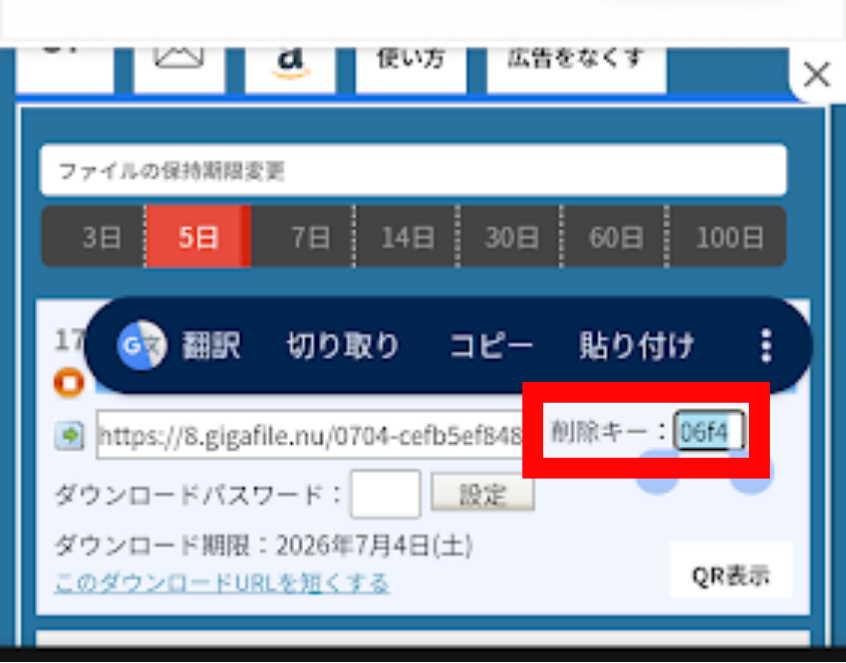The height and width of the screenshot is (663, 846).
Task: Click the orange stop circle icon
Action: click(x=69, y=383)
